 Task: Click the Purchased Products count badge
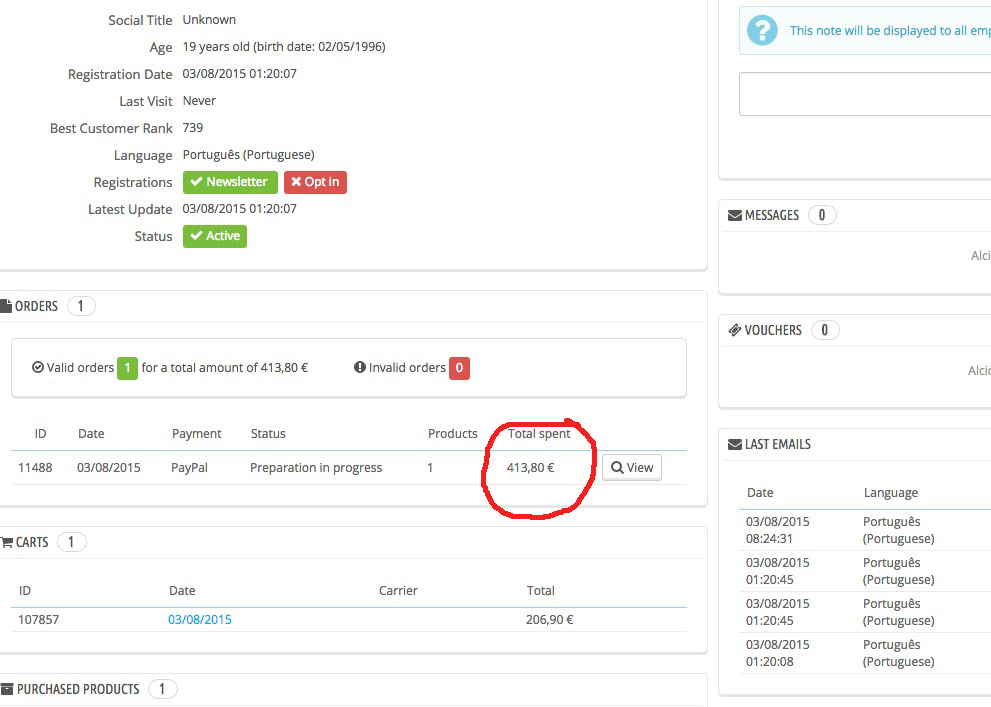click(x=162, y=689)
